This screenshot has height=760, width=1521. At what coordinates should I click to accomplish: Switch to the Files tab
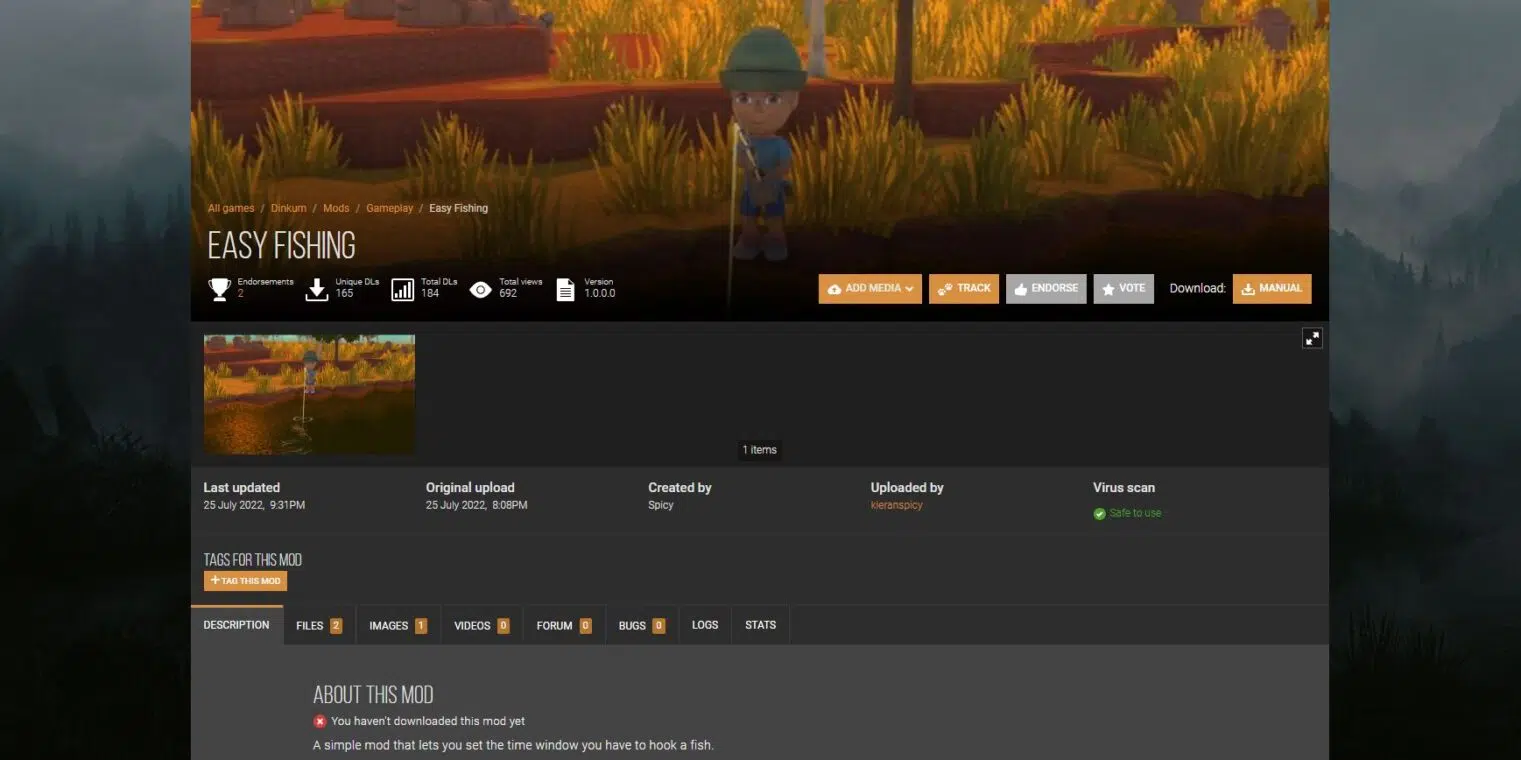[x=319, y=625]
